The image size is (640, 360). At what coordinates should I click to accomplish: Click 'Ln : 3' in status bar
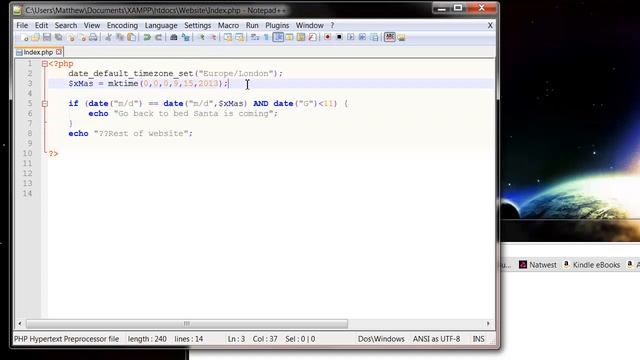tap(236, 339)
